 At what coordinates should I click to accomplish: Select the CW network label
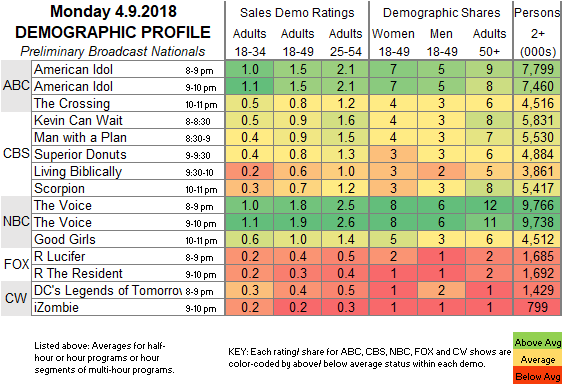[16, 299]
